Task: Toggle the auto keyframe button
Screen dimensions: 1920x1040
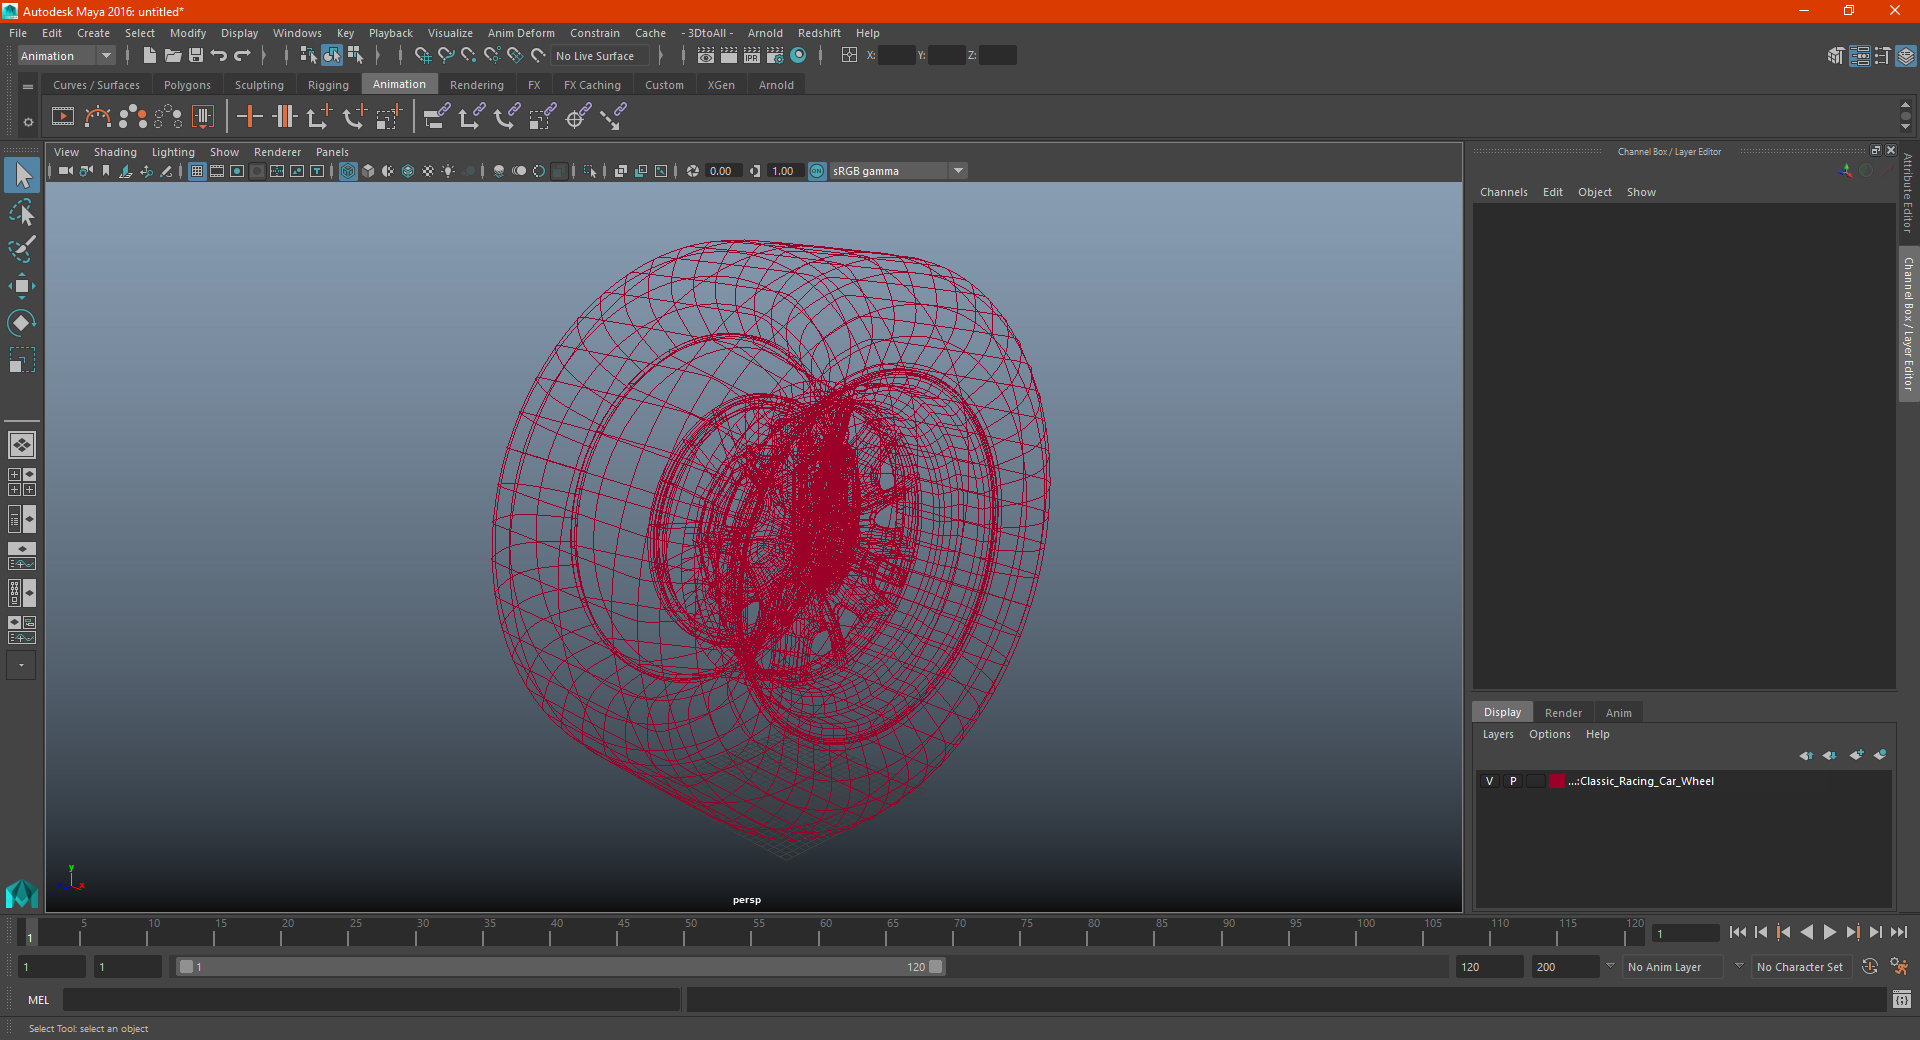Action: tap(1870, 966)
